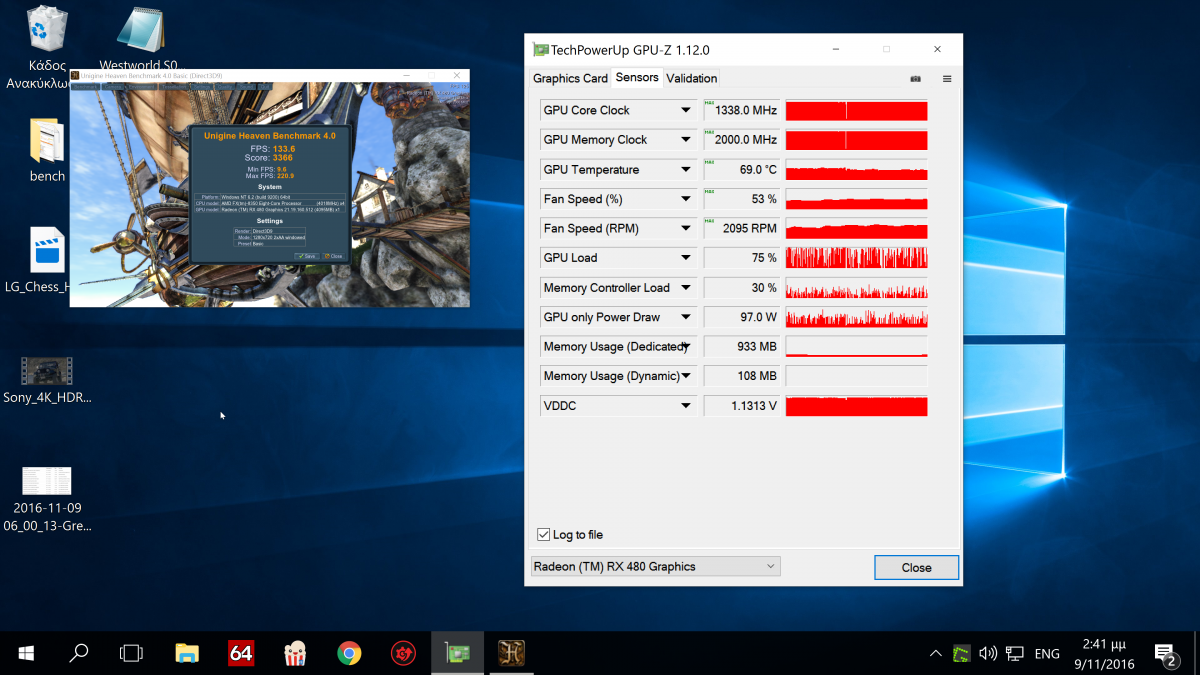Click the GPU-Z title bar app icon
The width and height of the screenshot is (1200, 675).
pos(541,49)
